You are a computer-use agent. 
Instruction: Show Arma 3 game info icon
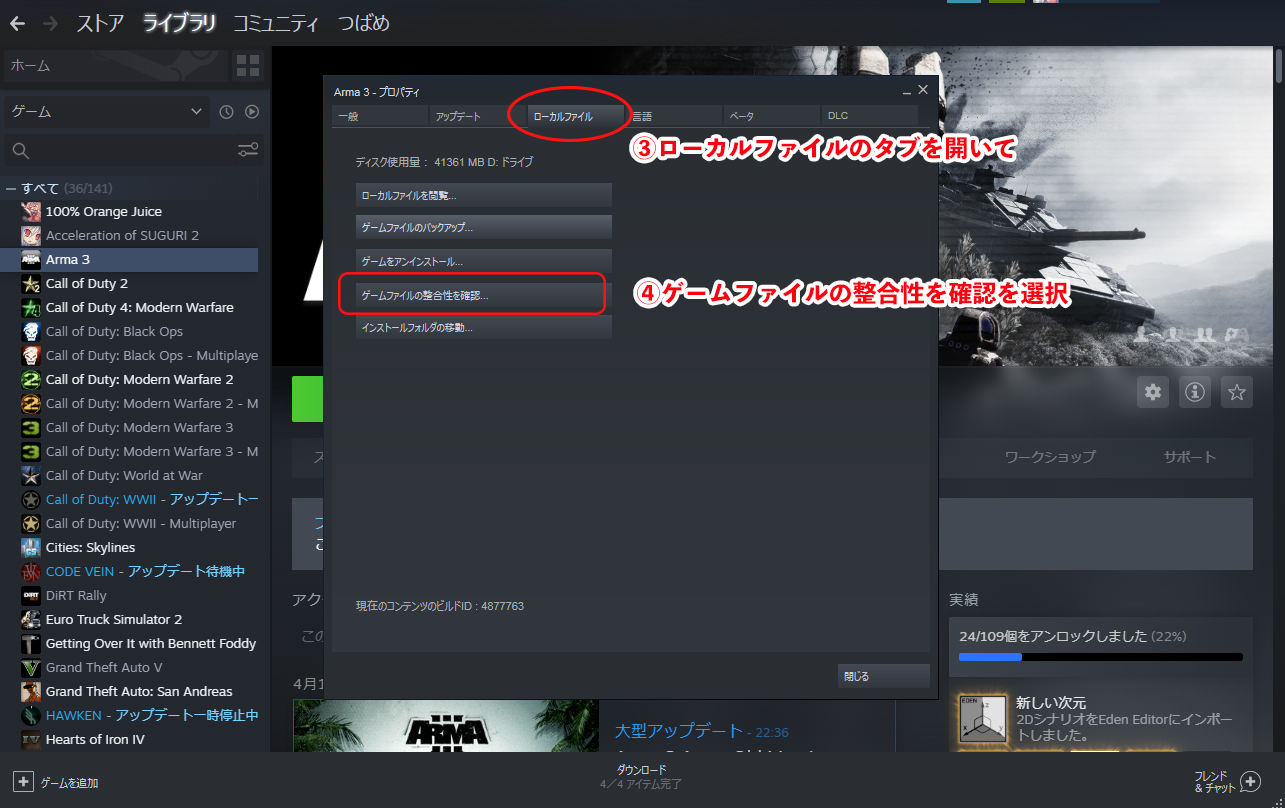1195,392
